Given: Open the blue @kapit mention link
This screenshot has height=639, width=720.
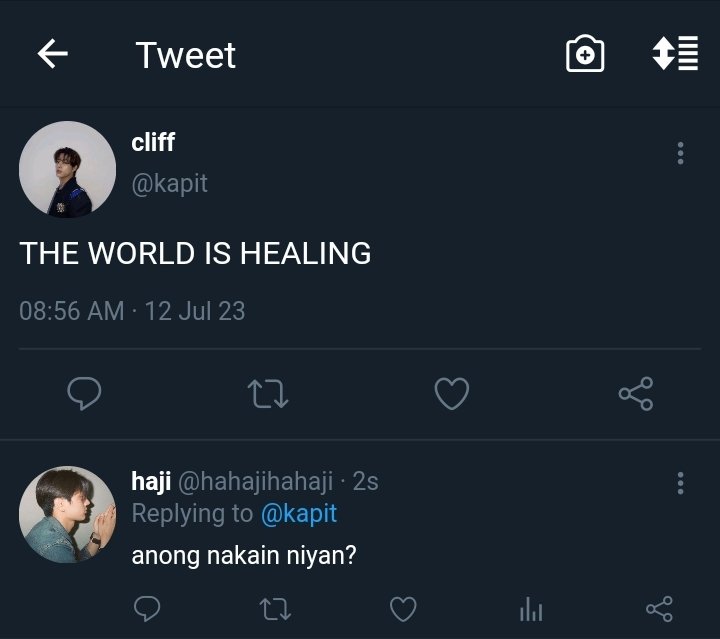Looking at the screenshot, I should (x=299, y=513).
